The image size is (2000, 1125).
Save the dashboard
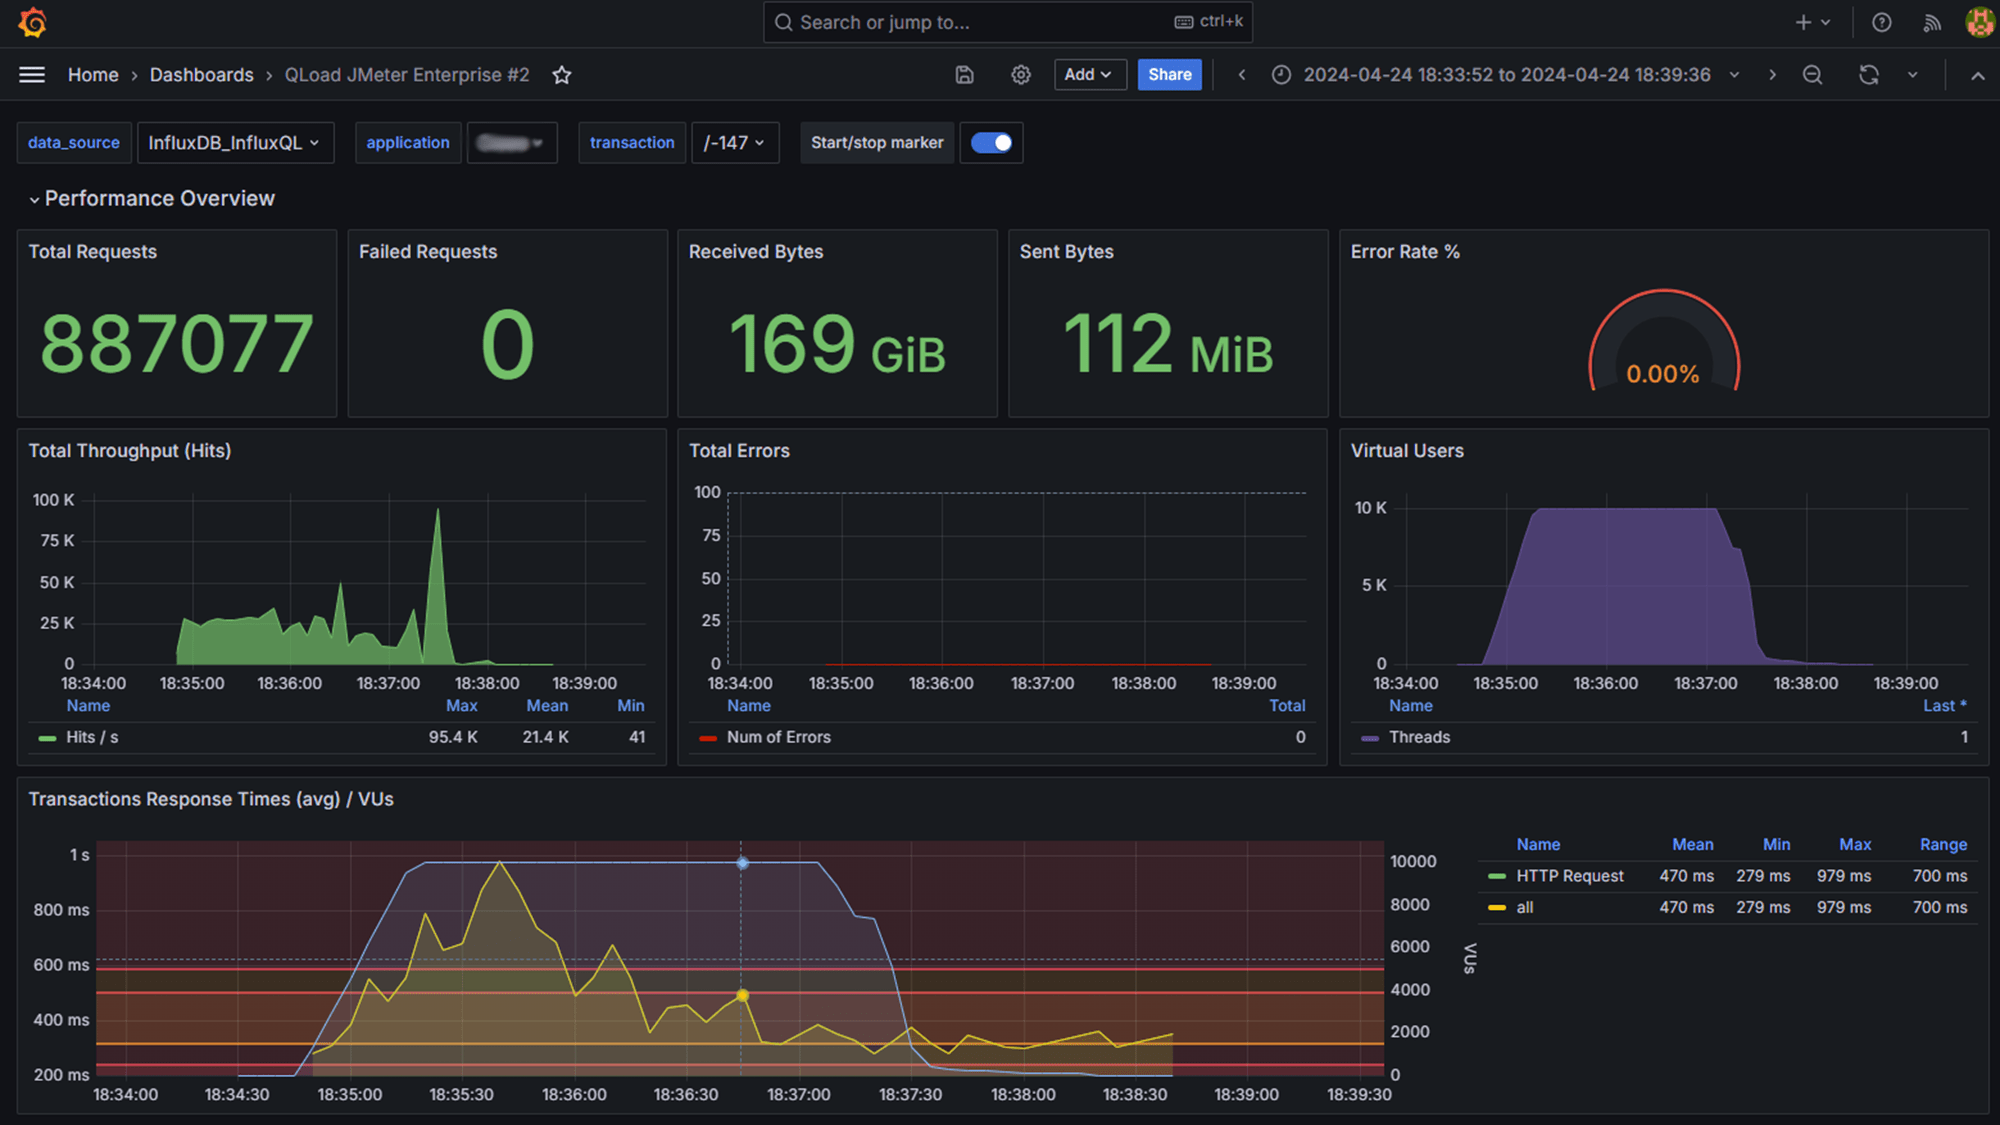[964, 74]
